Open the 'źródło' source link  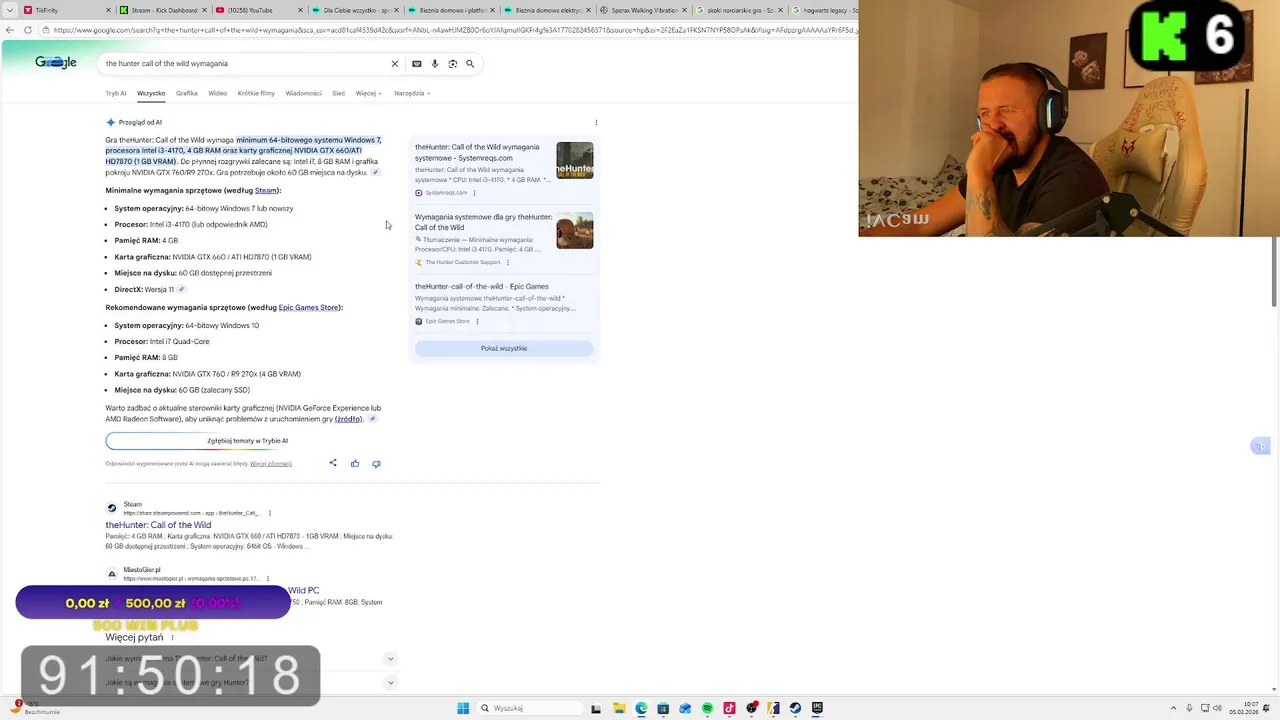pos(348,419)
